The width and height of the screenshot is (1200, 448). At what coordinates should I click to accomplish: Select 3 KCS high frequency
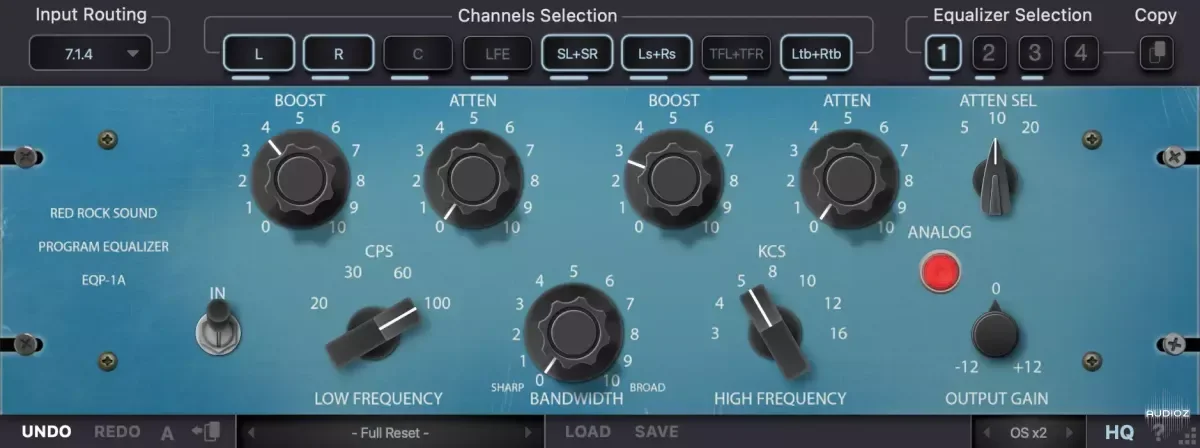pyautogui.click(x=714, y=333)
